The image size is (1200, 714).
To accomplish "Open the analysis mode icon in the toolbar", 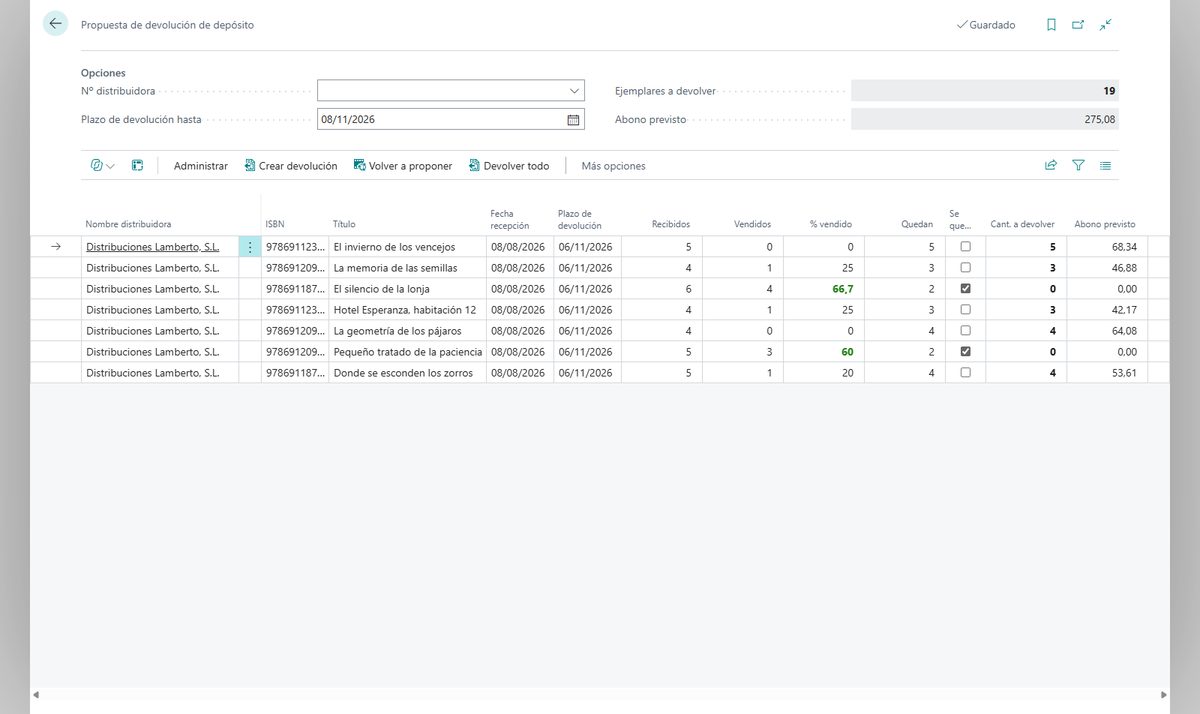I will tap(97, 166).
